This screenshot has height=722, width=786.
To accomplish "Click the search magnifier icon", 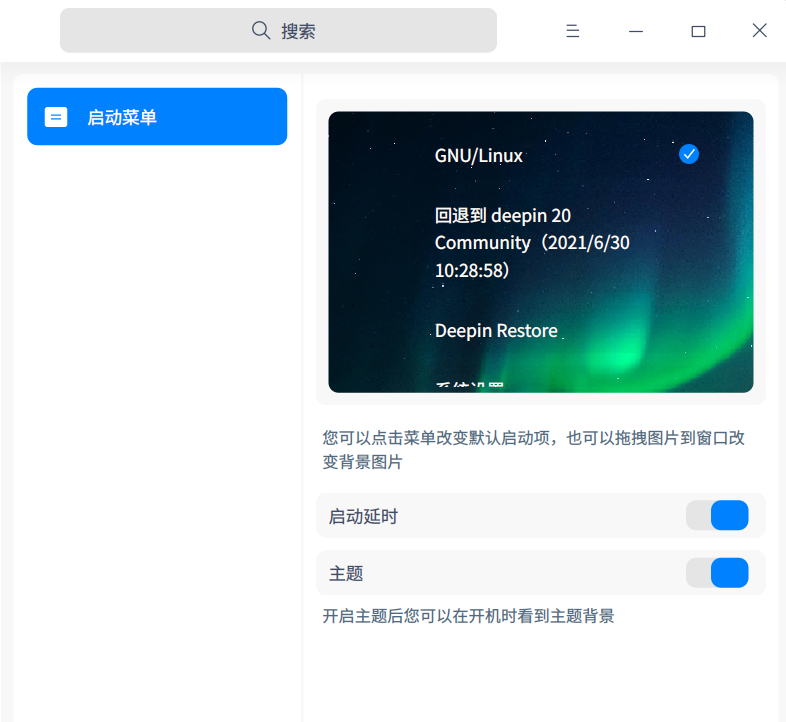I will [261, 31].
